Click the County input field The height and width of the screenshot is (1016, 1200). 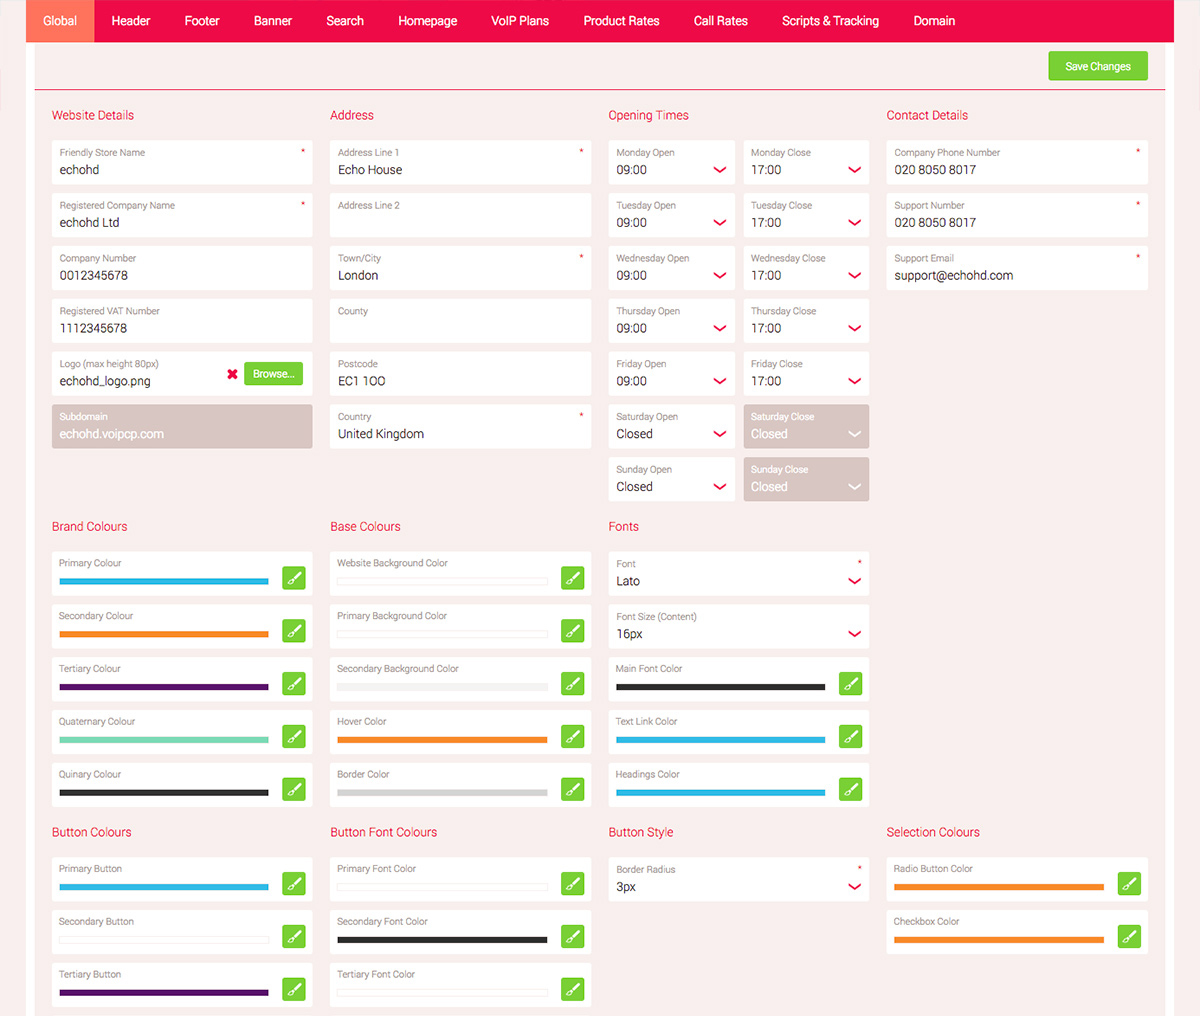click(461, 321)
